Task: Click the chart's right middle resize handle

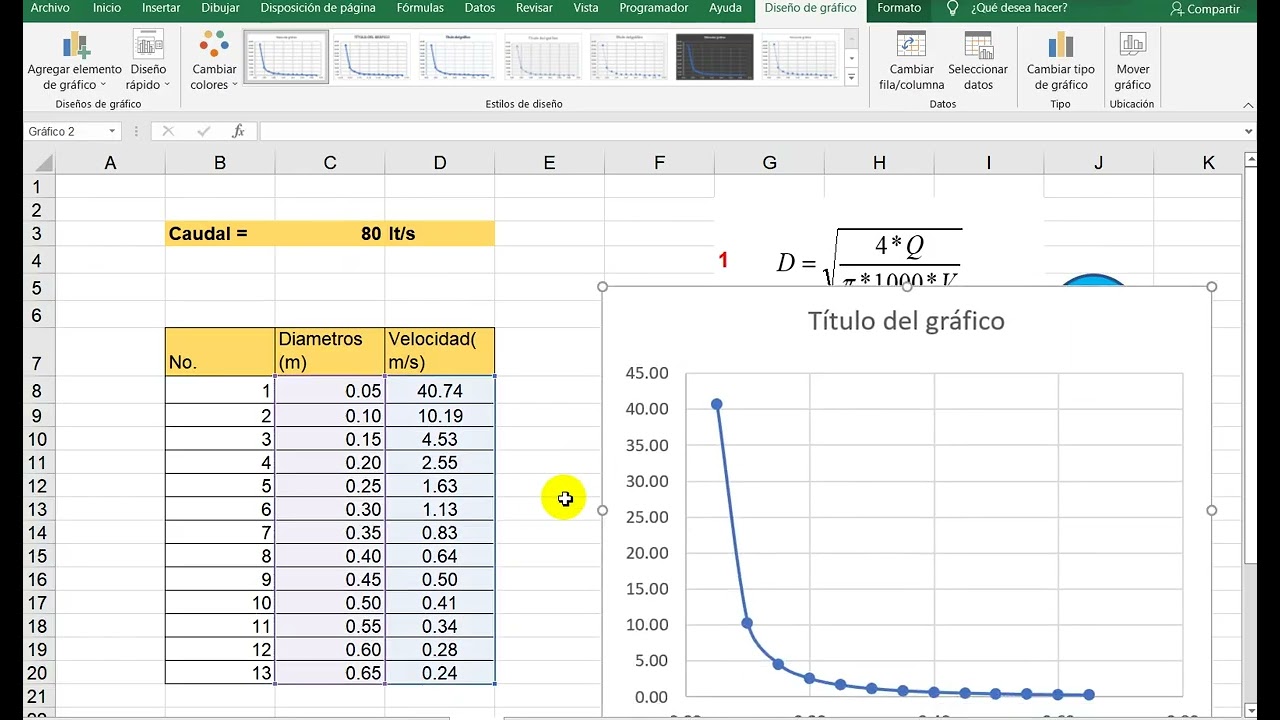Action: coord(1212,510)
